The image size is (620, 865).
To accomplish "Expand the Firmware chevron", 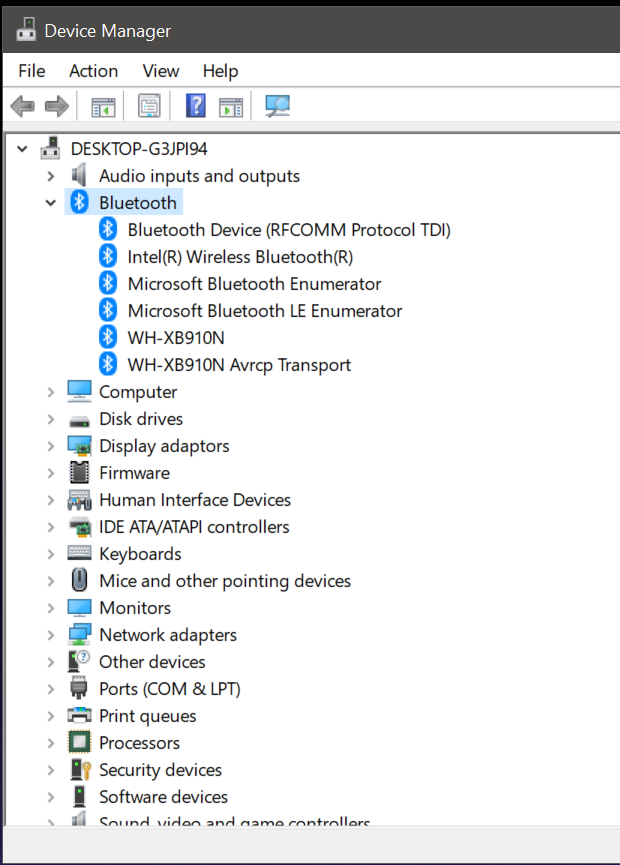I will [51, 473].
